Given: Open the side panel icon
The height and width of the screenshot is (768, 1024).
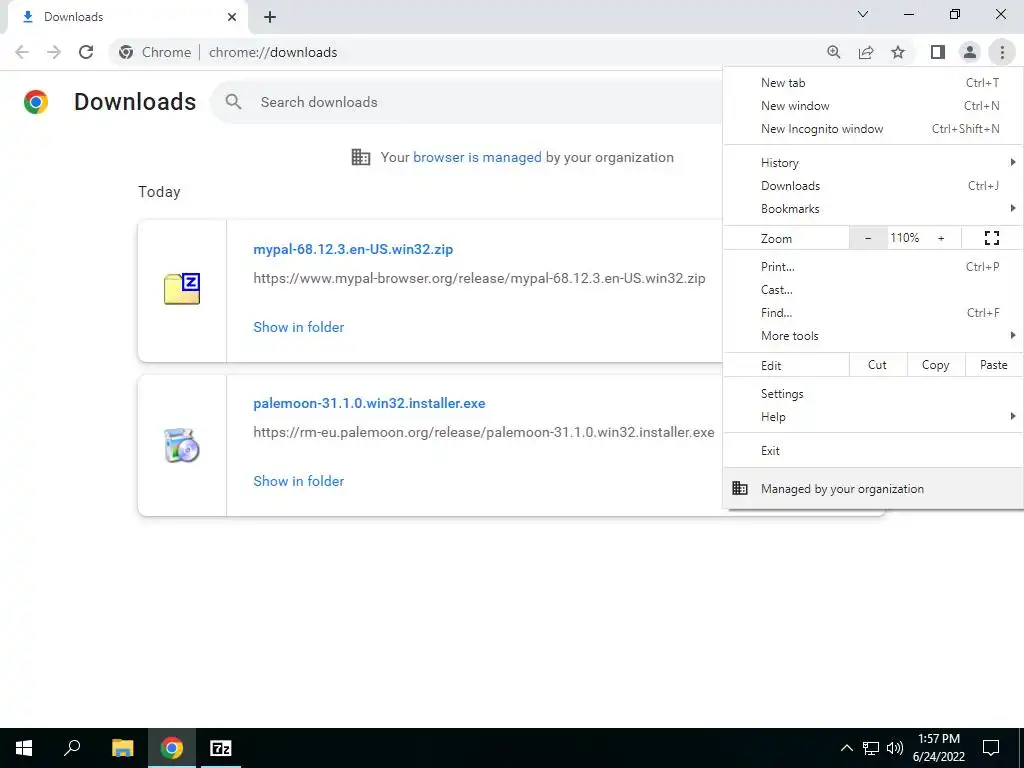Looking at the screenshot, I should (x=938, y=52).
